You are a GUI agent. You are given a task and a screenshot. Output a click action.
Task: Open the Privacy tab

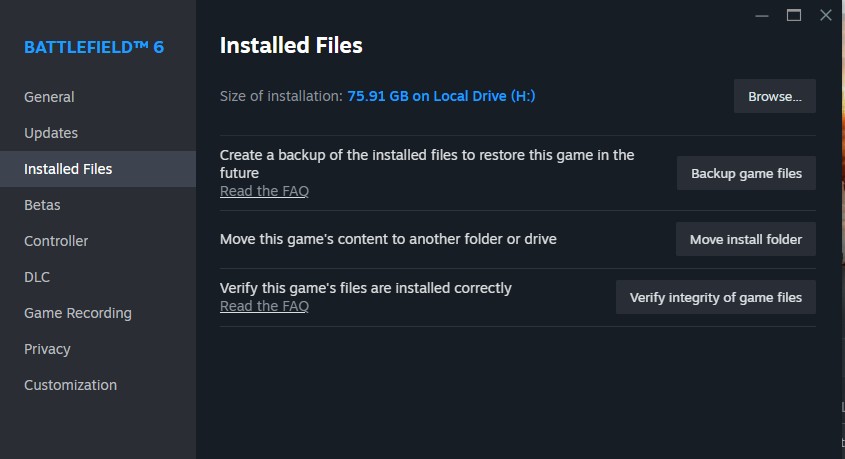click(x=47, y=349)
